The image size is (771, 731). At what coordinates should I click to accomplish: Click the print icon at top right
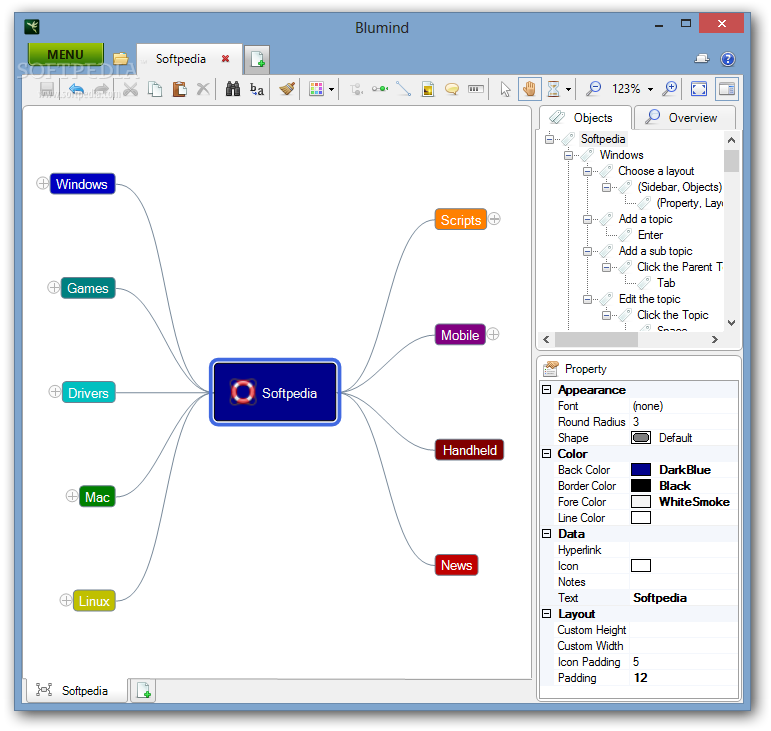coord(702,59)
